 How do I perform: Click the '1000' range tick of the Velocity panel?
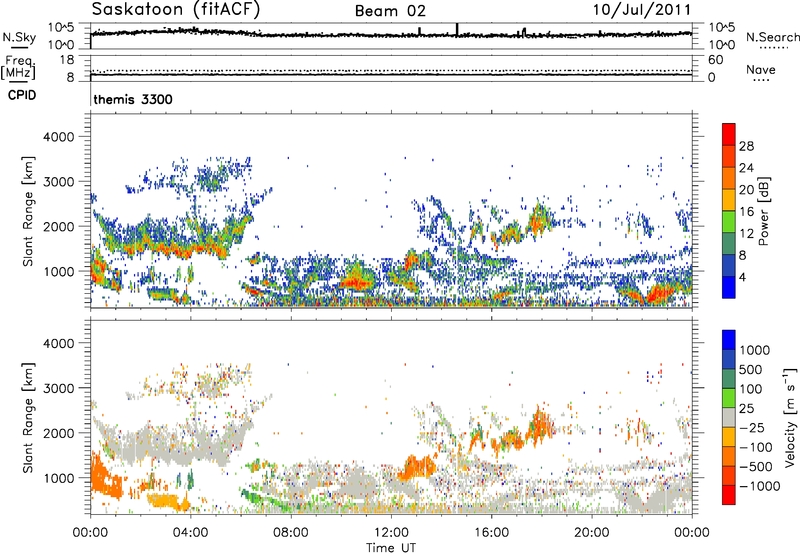coord(59,478)
